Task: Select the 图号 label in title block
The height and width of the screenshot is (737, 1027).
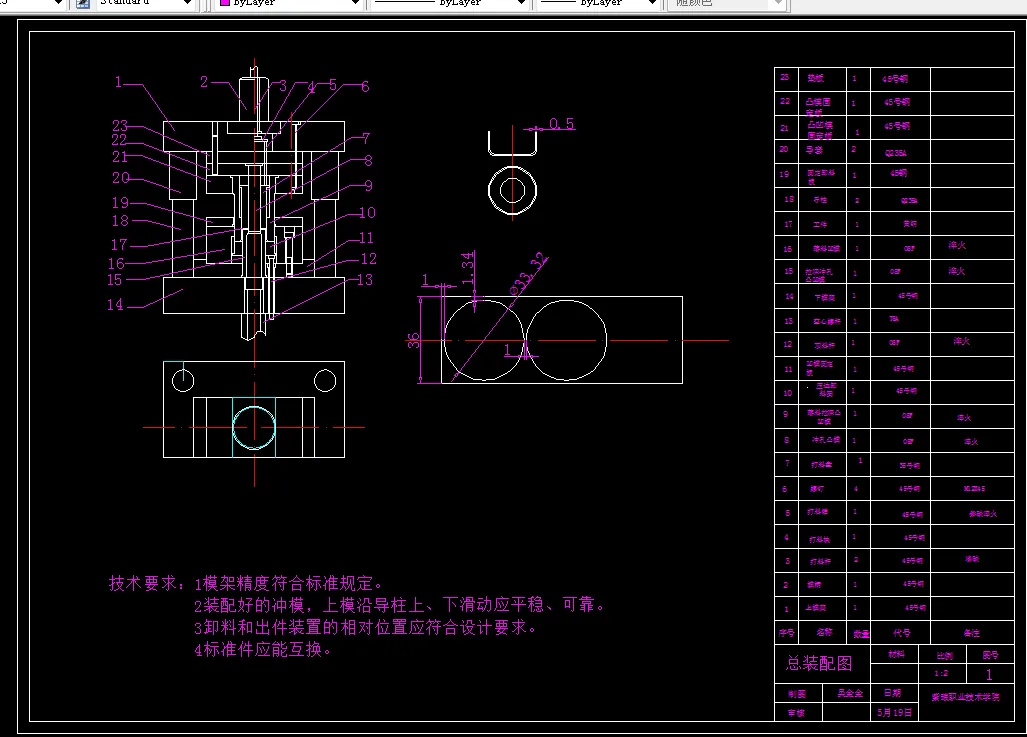Action: 990,655
